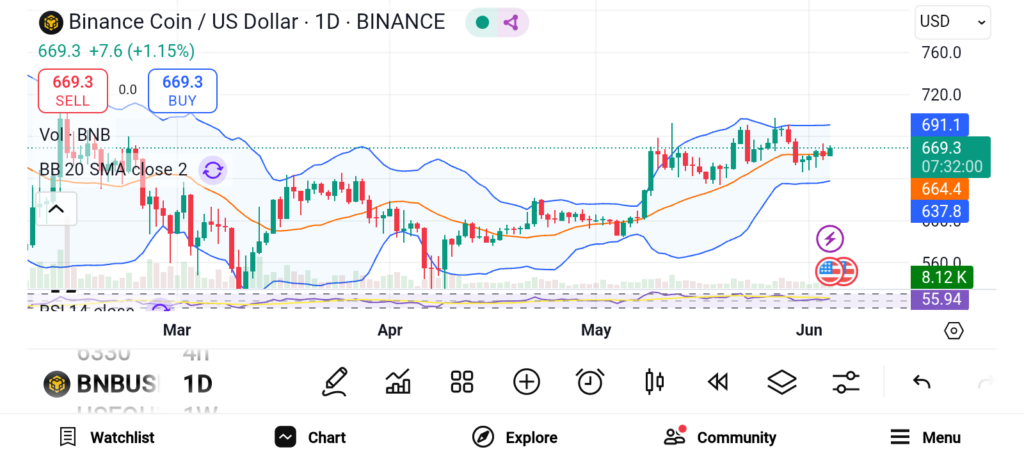Tap the purple share nodes icon
Image resolution: width=1024 pixels, height=461 pixels.
point(511,23)
